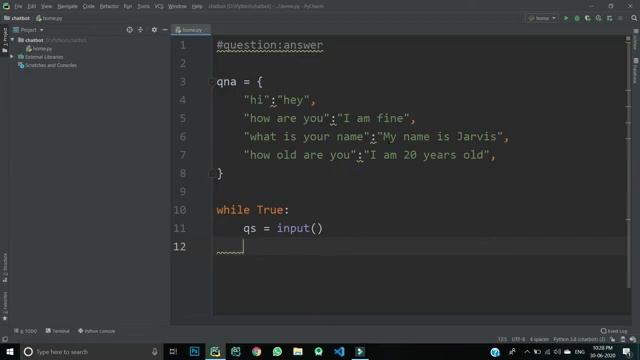Click the Python interpreter status widget

(579, 339)
